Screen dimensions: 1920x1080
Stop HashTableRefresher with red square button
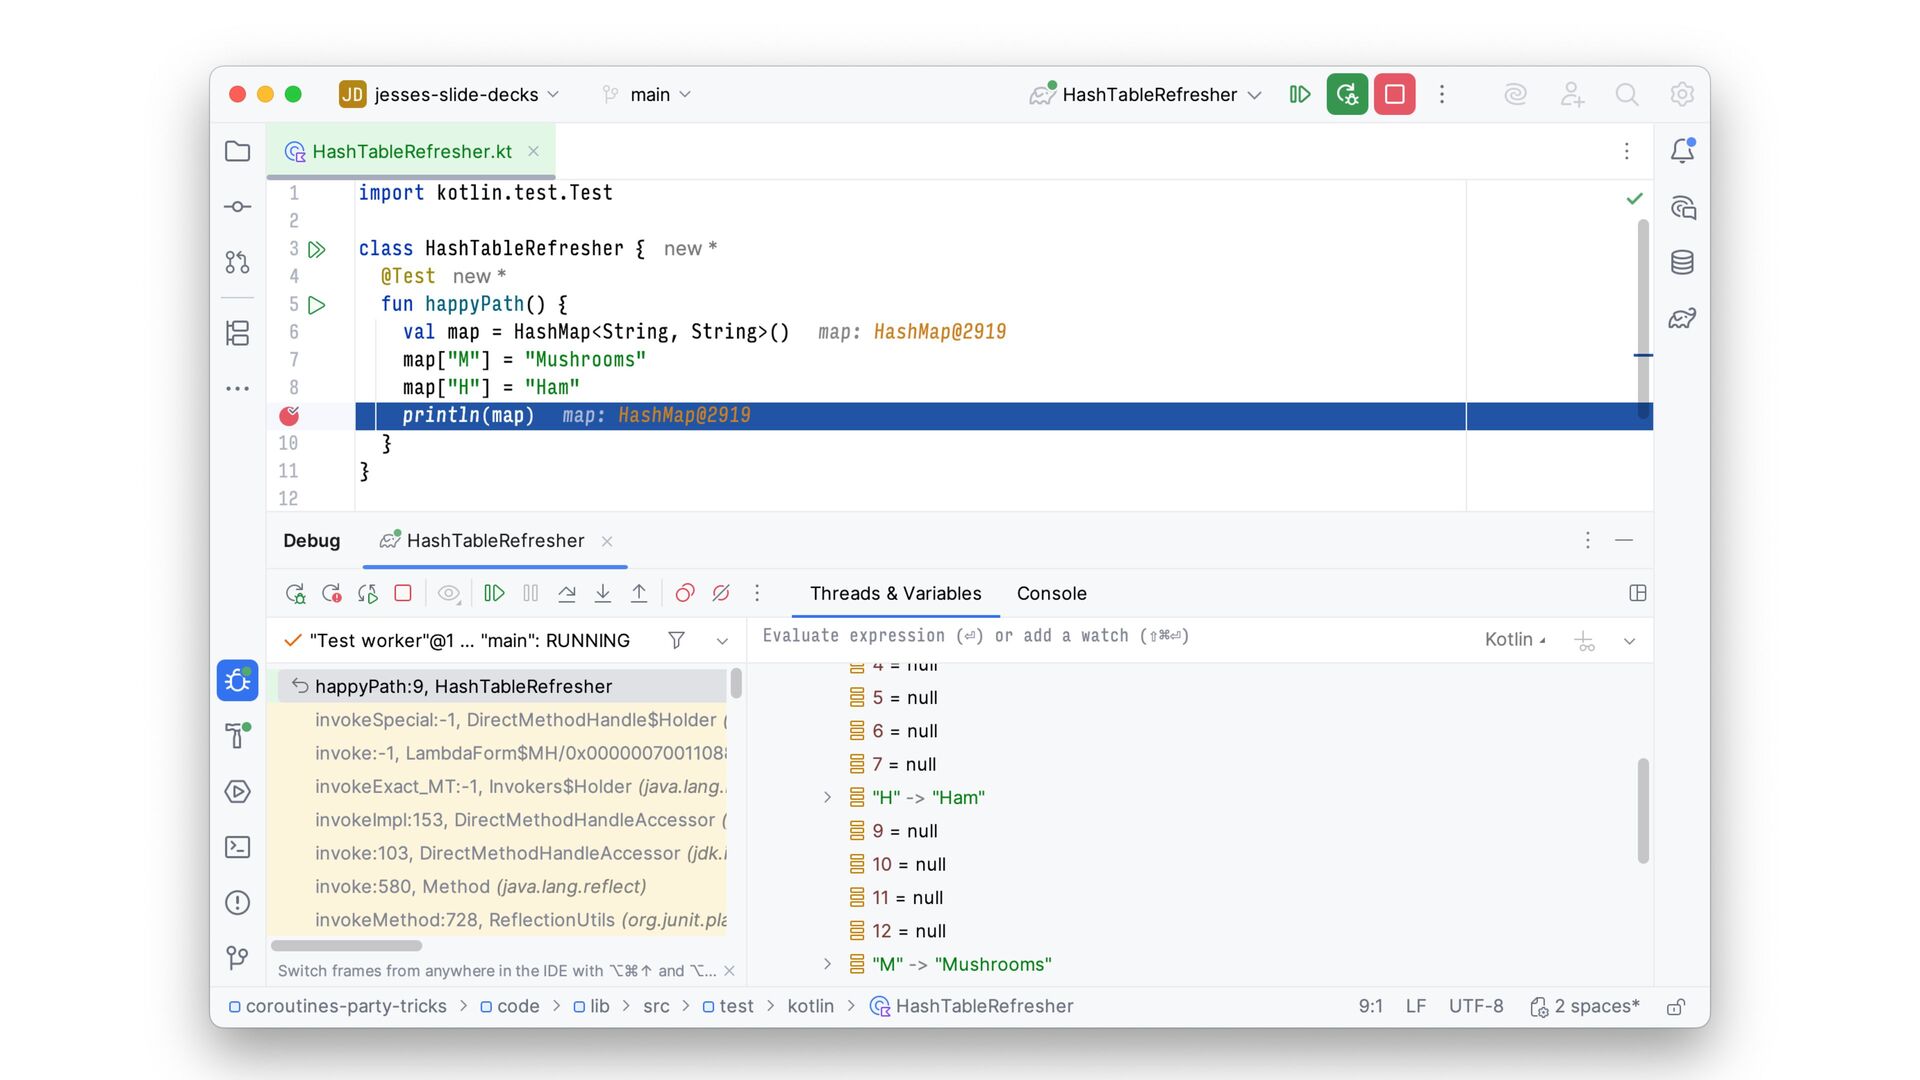tap(1394, 94)
